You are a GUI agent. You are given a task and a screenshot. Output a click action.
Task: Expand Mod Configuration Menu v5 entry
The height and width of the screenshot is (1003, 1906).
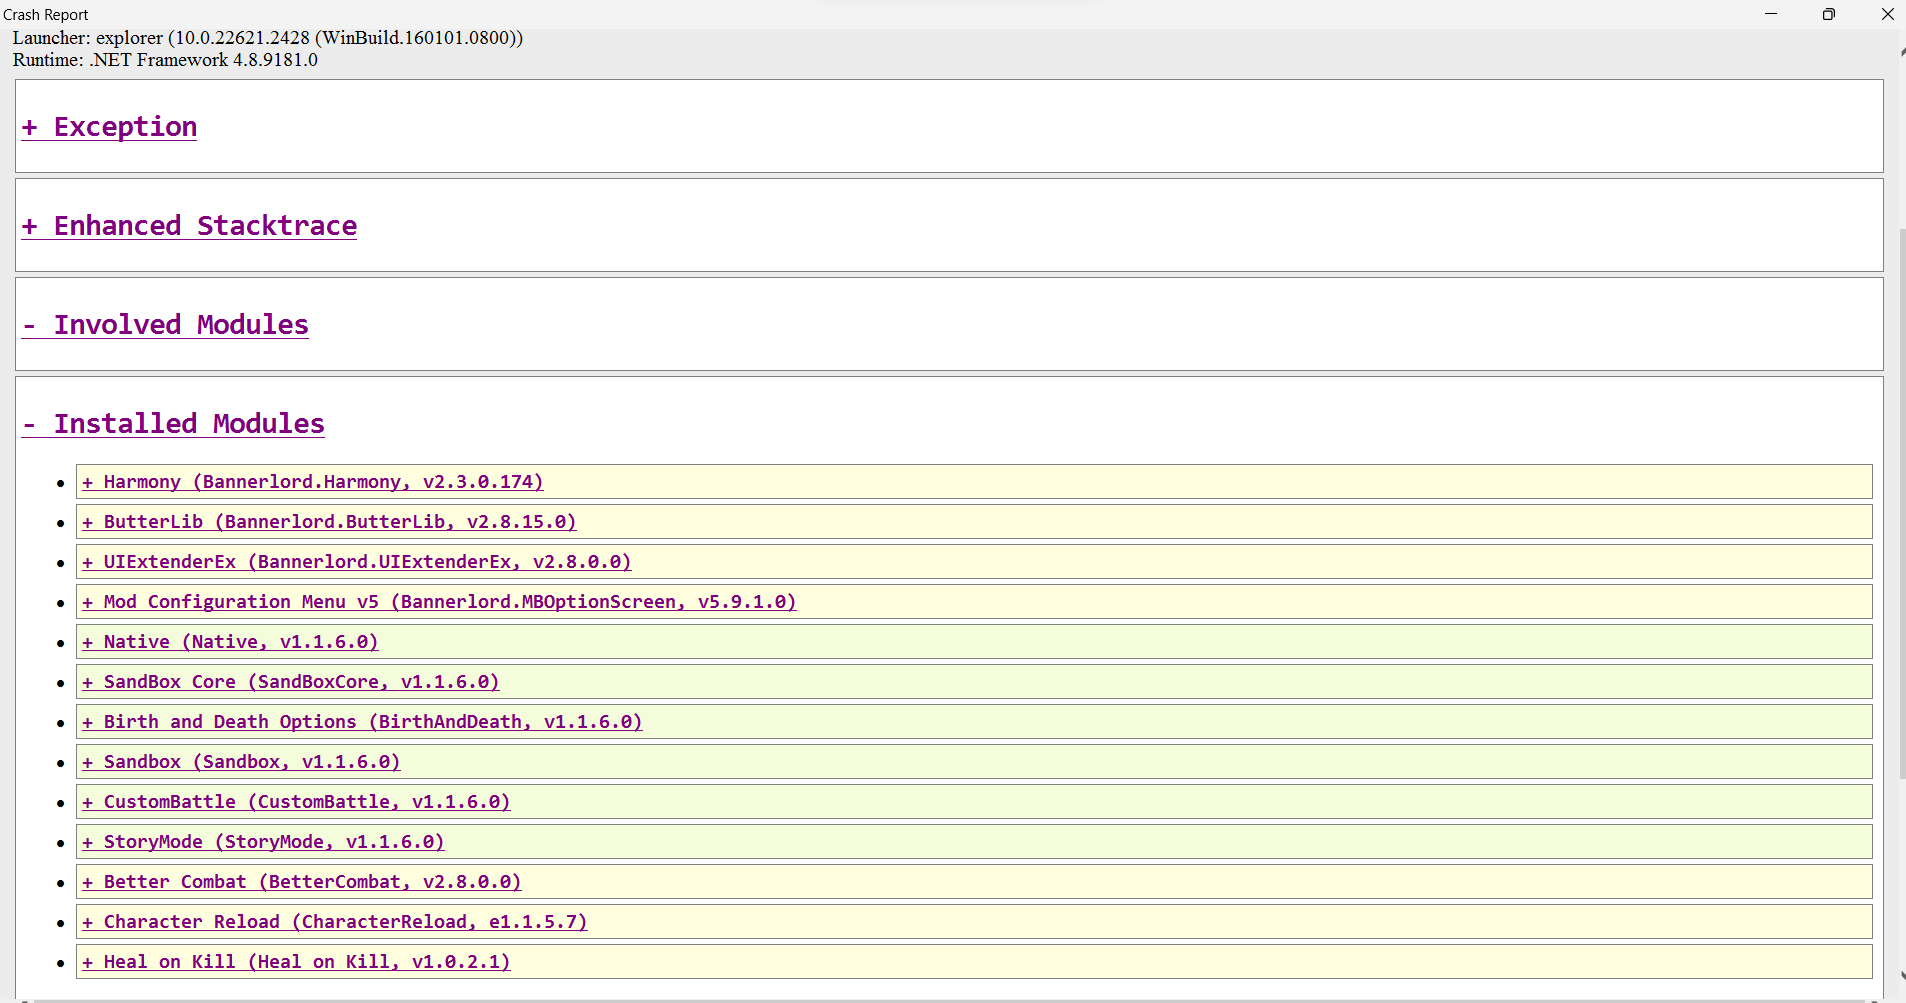coord(439,602)
